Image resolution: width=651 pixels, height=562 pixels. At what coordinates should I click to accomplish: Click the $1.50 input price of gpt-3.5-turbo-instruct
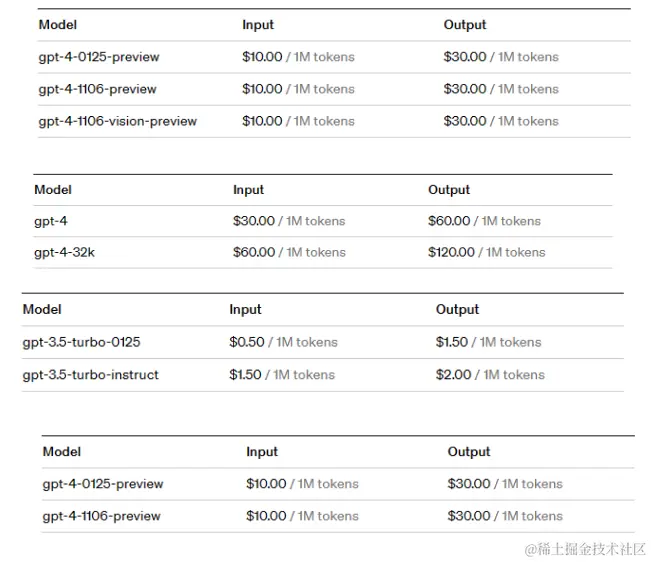[x=245, y=375]
